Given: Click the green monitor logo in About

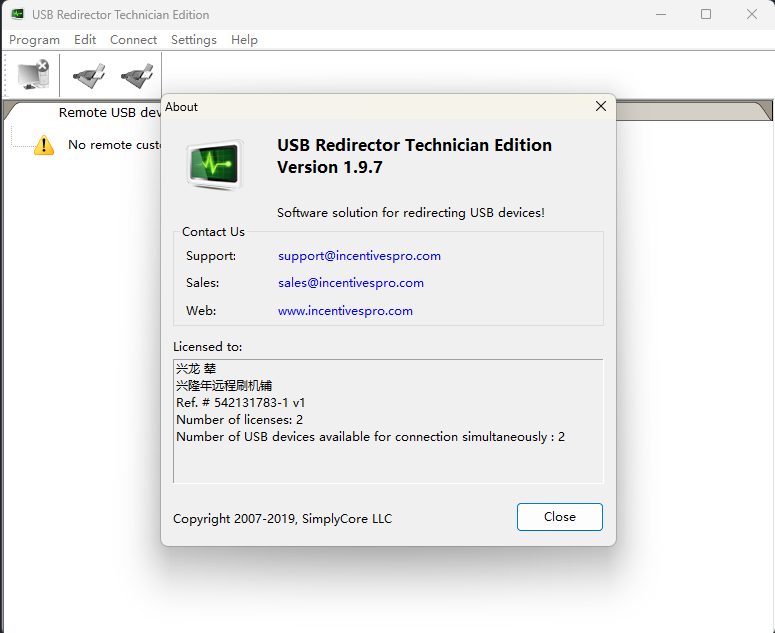Looking at the screenshot, I should (215, 165).
